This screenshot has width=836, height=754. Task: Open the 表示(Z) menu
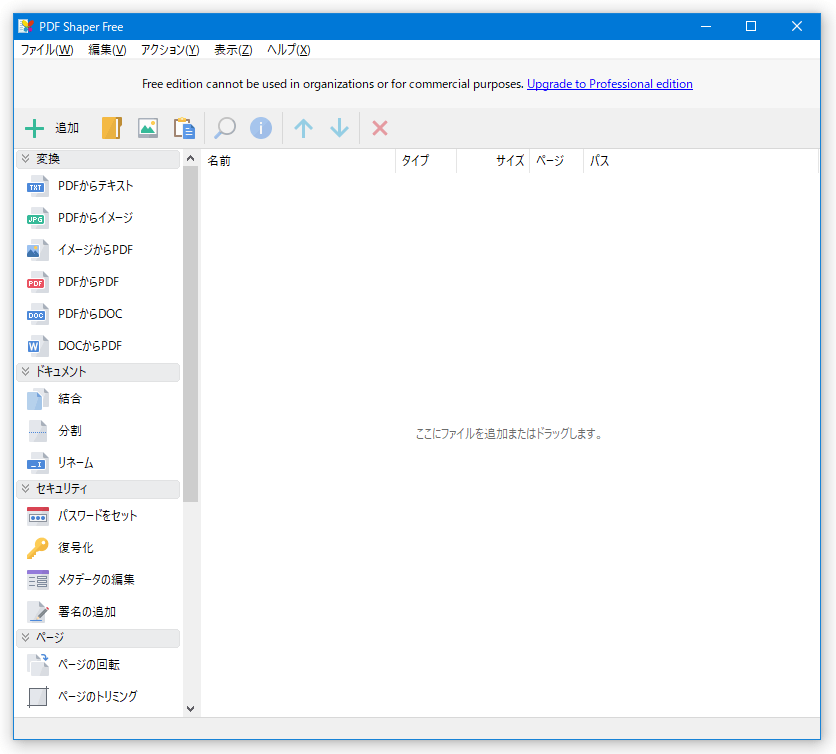click(233, 50)
